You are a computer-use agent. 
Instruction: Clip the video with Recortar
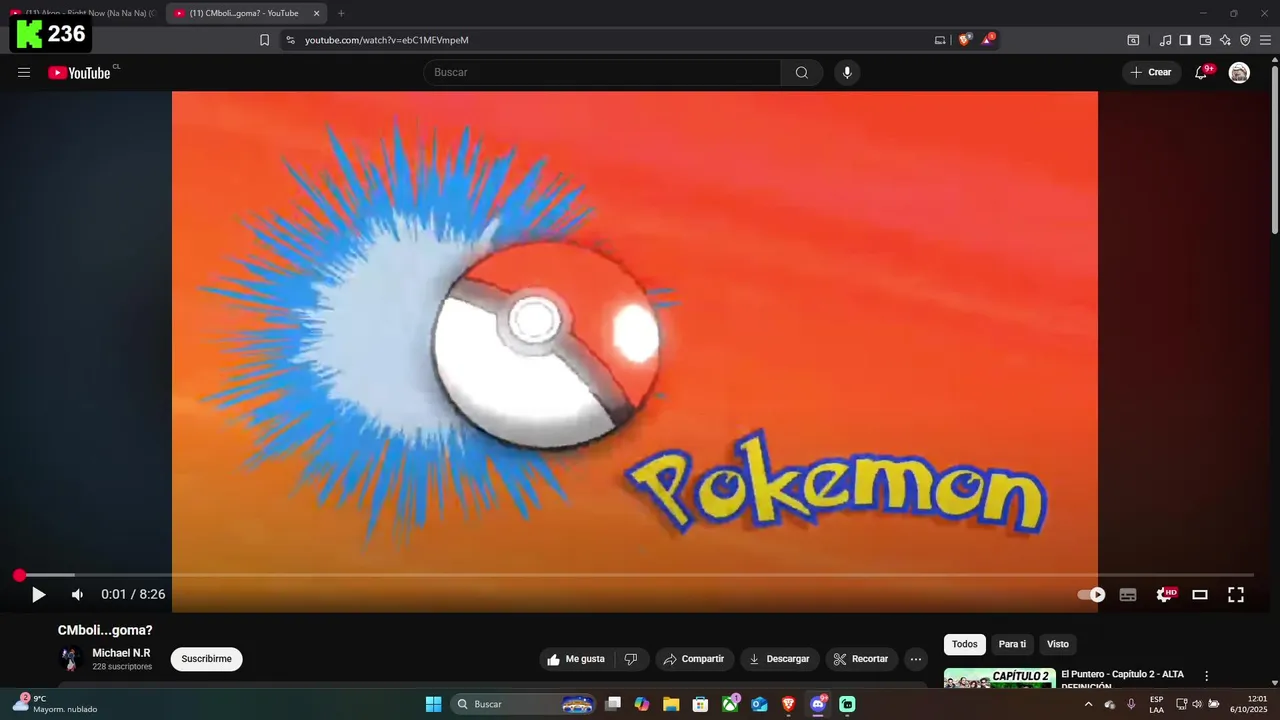click(861, 659)
